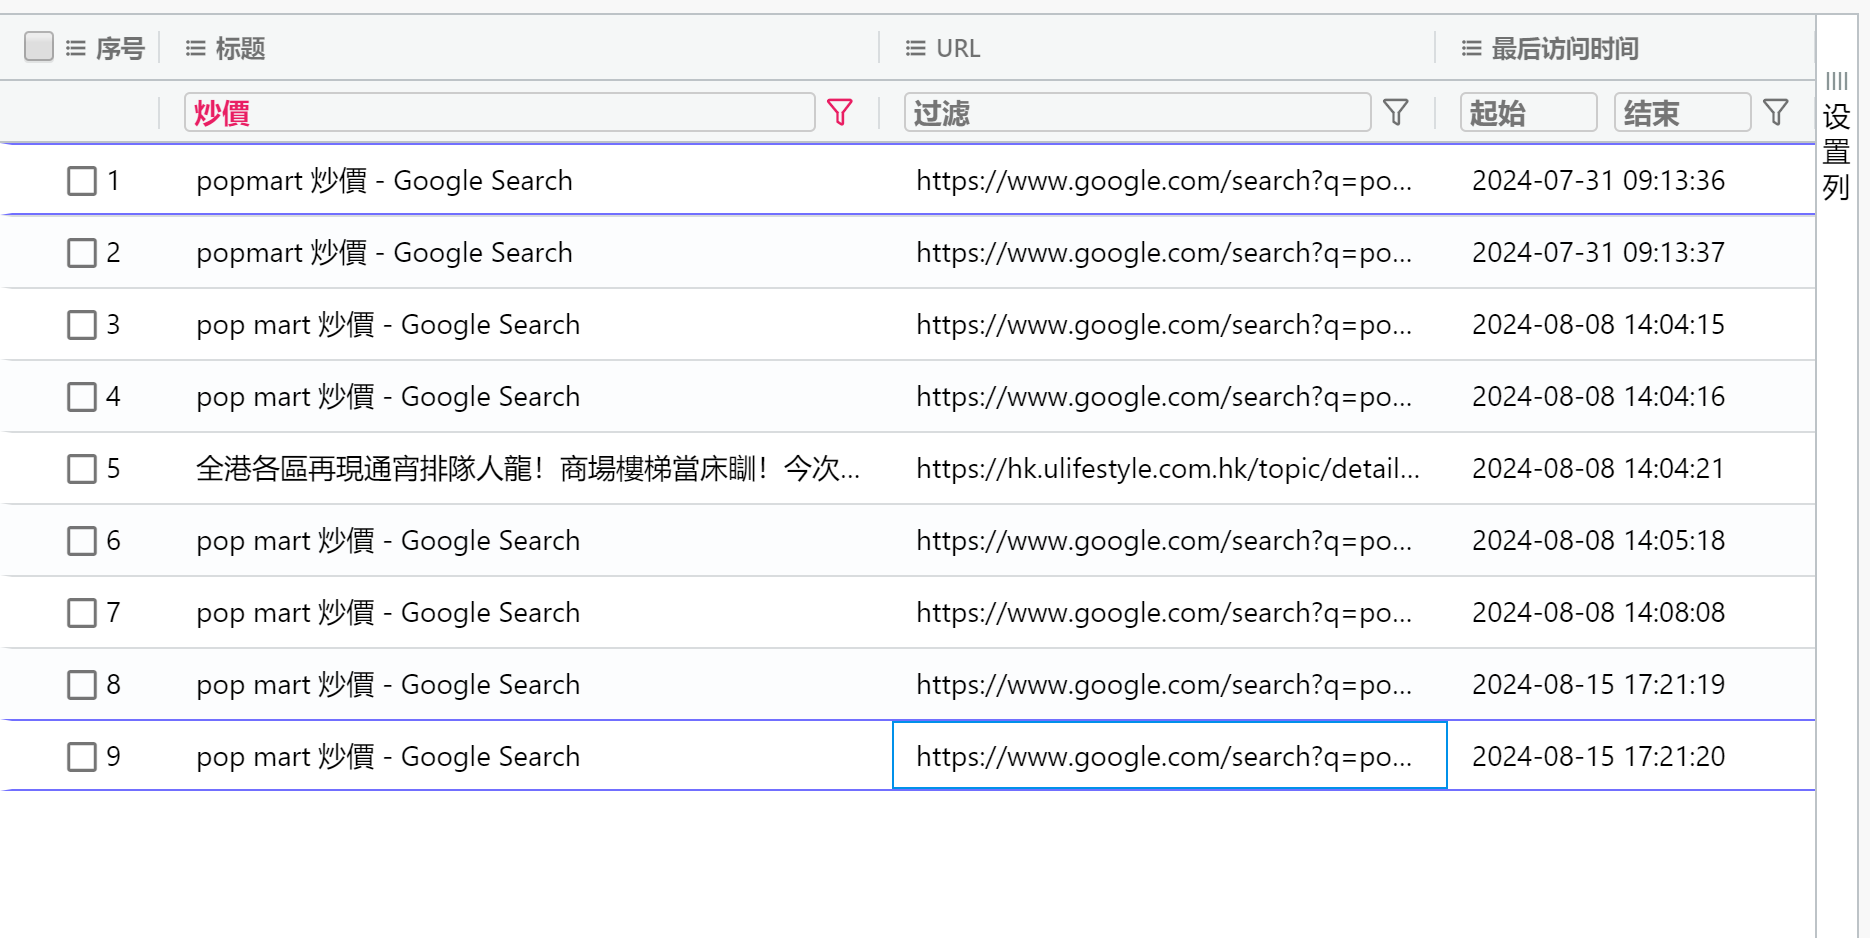Sort by the 最后访问时间 column header
The image size is (1870, 938).
coord(1565,48)
